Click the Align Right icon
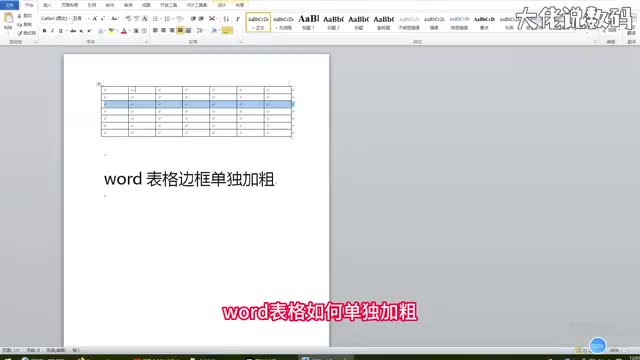 click(172, 30)
